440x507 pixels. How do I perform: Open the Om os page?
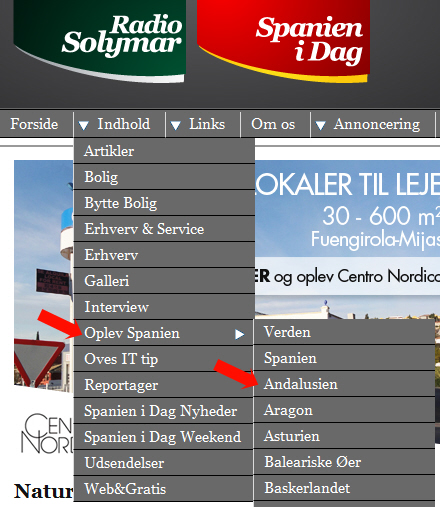click(273, 124)
